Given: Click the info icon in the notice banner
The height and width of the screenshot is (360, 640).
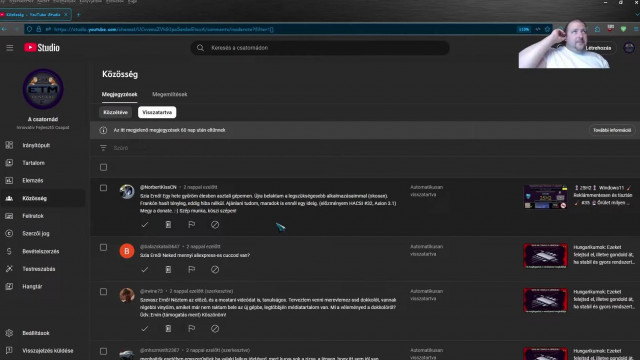Looking at the screenshot, I should pos(103,130).
